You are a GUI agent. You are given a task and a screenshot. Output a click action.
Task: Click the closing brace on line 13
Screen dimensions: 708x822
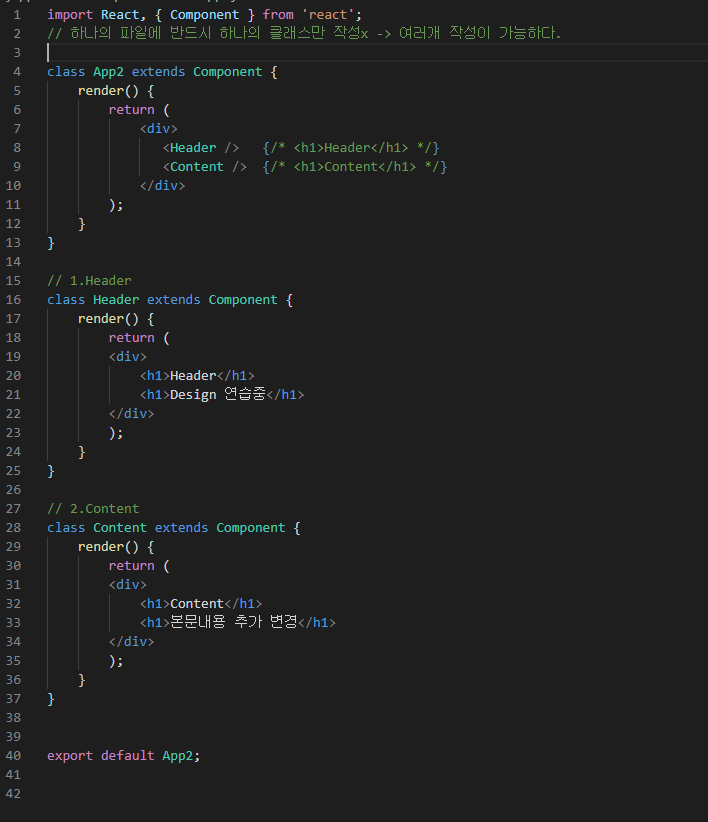51,243
